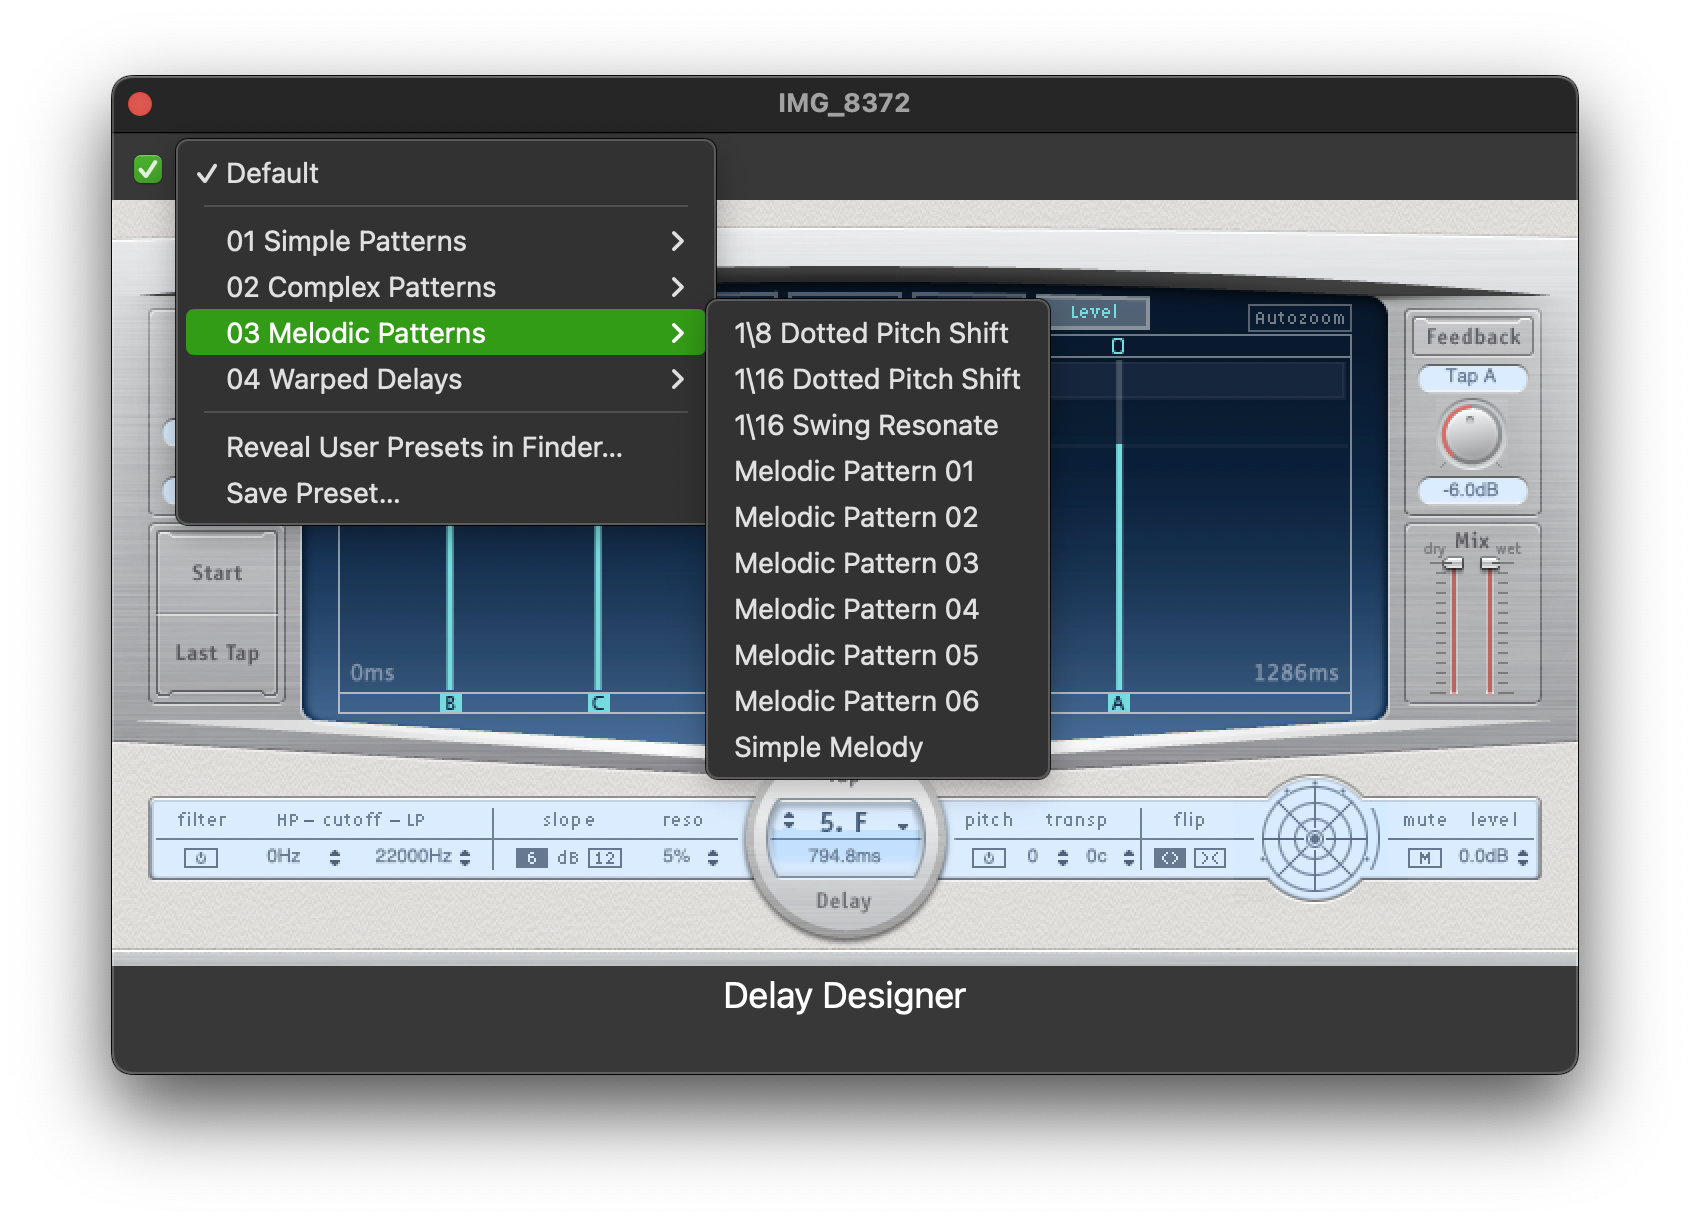Click the tap A marker
This screenshot has height=1222, width=1690.
point(1118,703)
